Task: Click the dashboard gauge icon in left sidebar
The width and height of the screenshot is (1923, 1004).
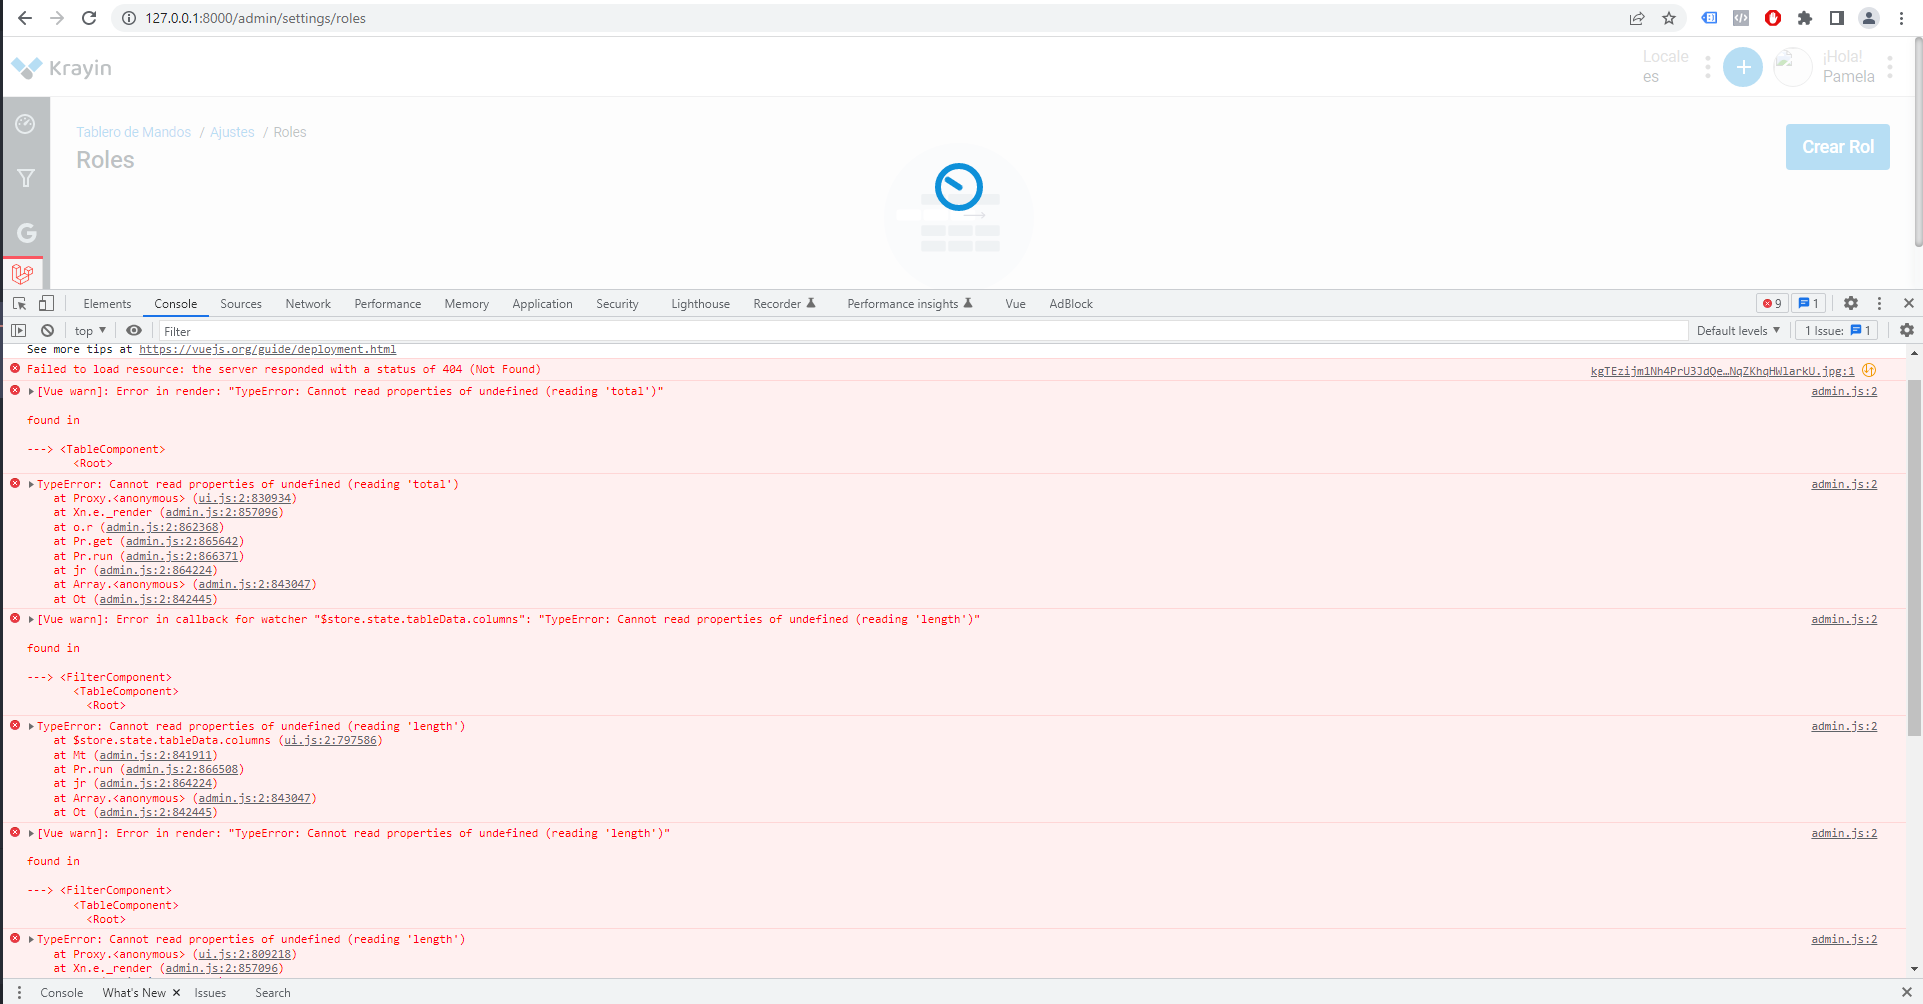Action: click(x=25, y=123)
